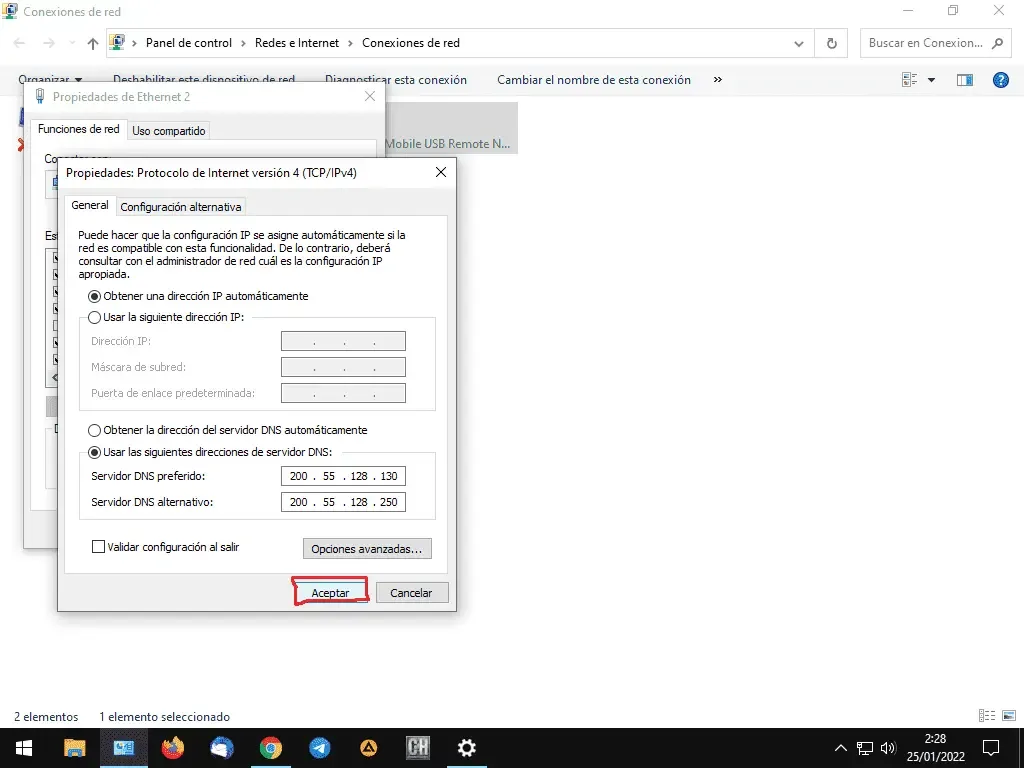This screenshot has height=768, width=1024.
Task: Open the notification center icon
Action: pos(991,748)
